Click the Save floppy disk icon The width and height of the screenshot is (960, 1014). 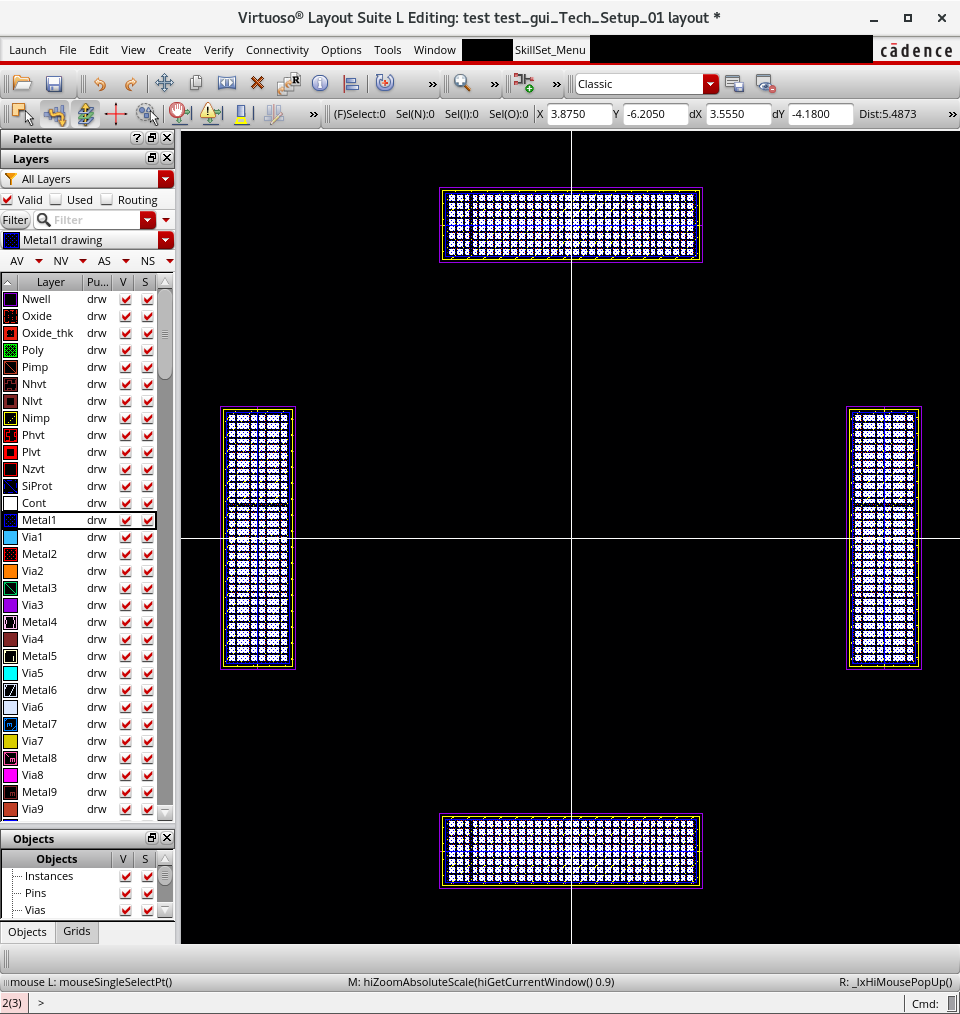(x=54, y=84)
